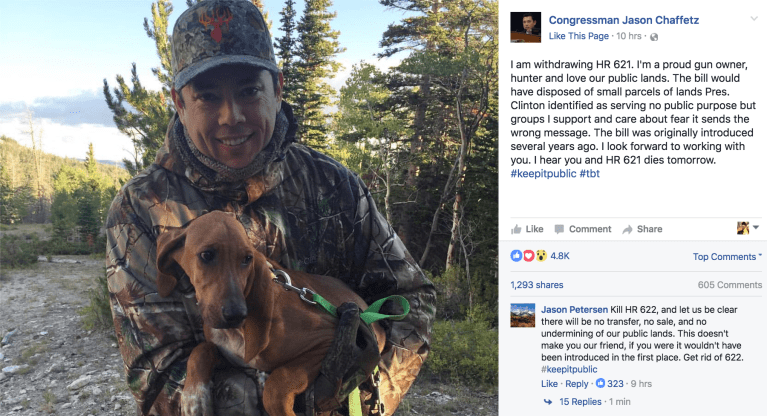The width and height of the screenshot is (767, 416).
Task: Open the photo of man holding puppy
Action: tap(250, 208)
